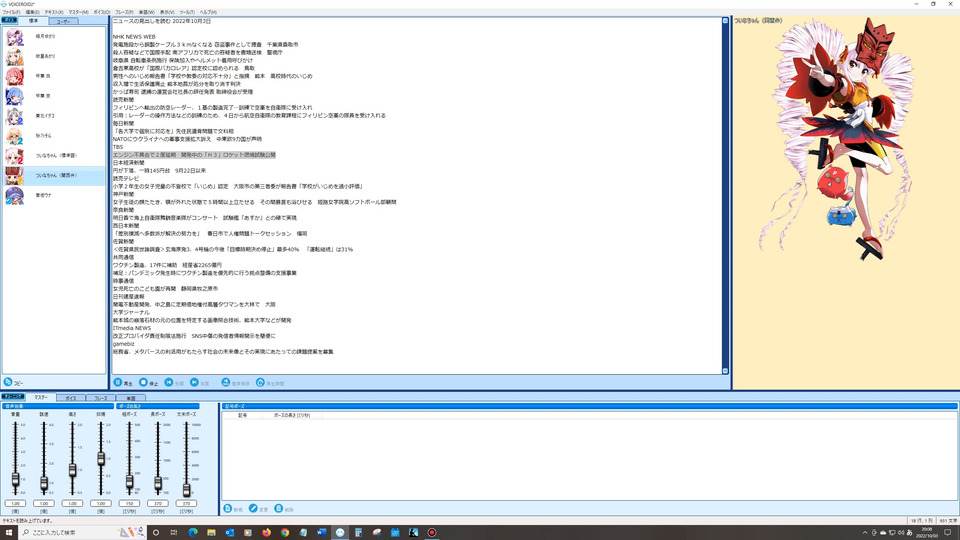Image resolution: width=960 pixels, height=540 pixels.
Task: Choose the 音街ウナ voice avatar
Action: point(15,195)
